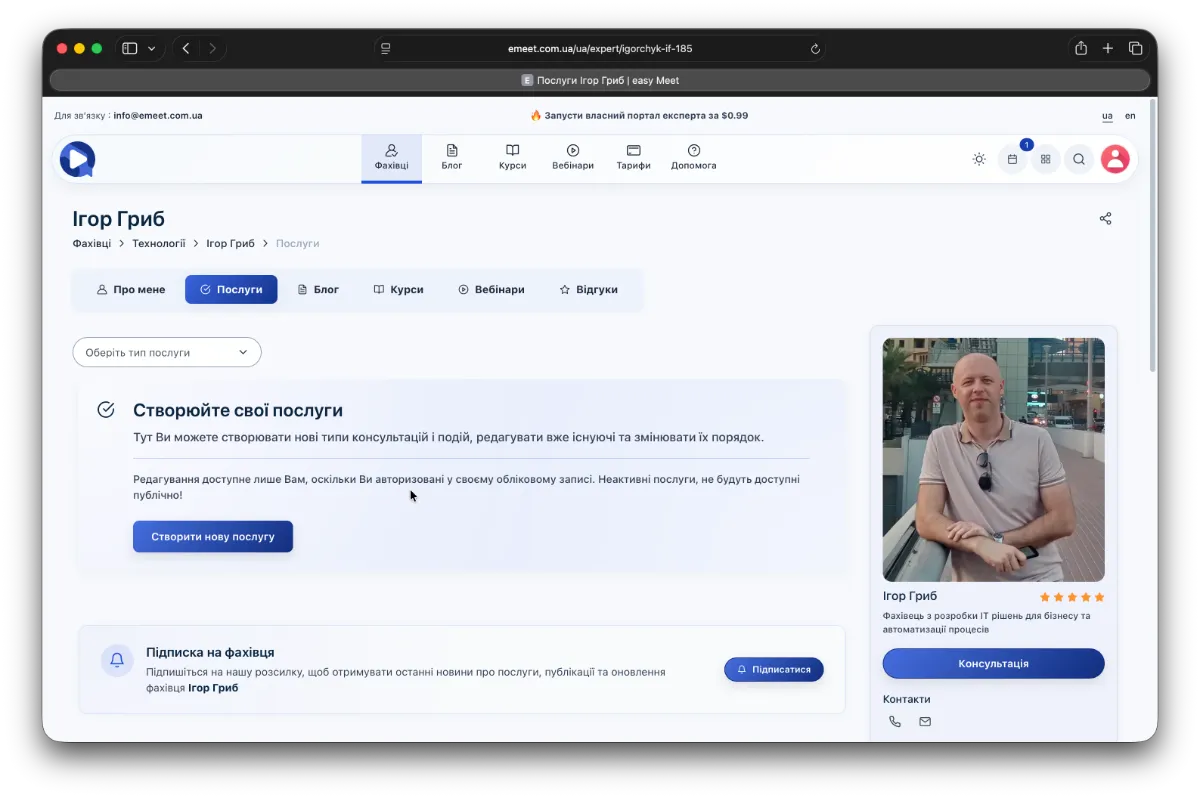Open the calendar icon with notification badge
The height and width of the screenshot is (798, 1200).
tap(1012, 159)
